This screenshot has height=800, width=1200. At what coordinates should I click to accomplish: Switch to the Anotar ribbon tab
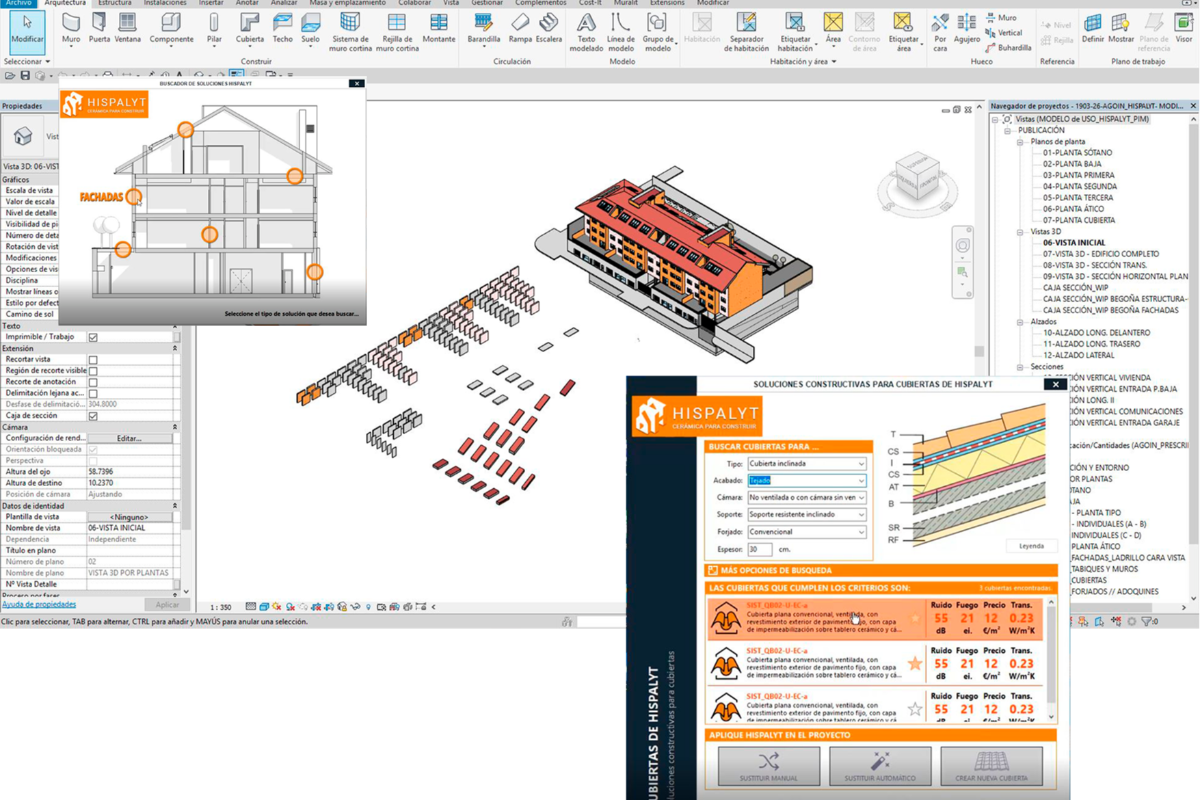pyautogui.click(x=247, y=3)
